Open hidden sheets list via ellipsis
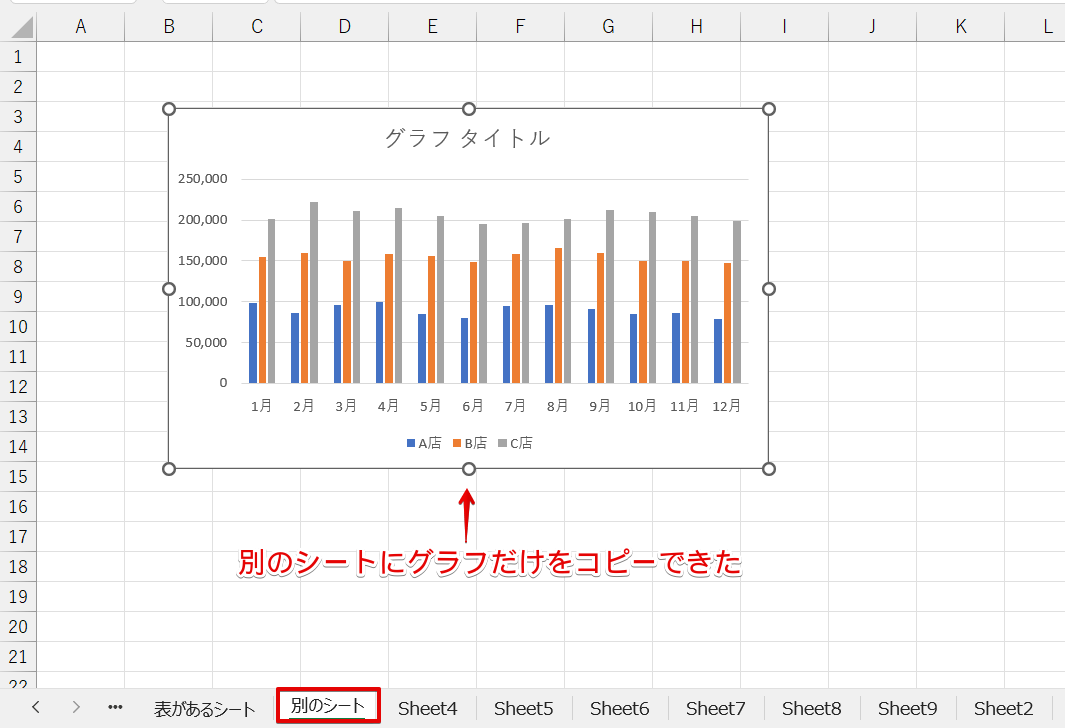This screenshot has height=728, width=1065. pyautogui.click(x=115, y=707)
